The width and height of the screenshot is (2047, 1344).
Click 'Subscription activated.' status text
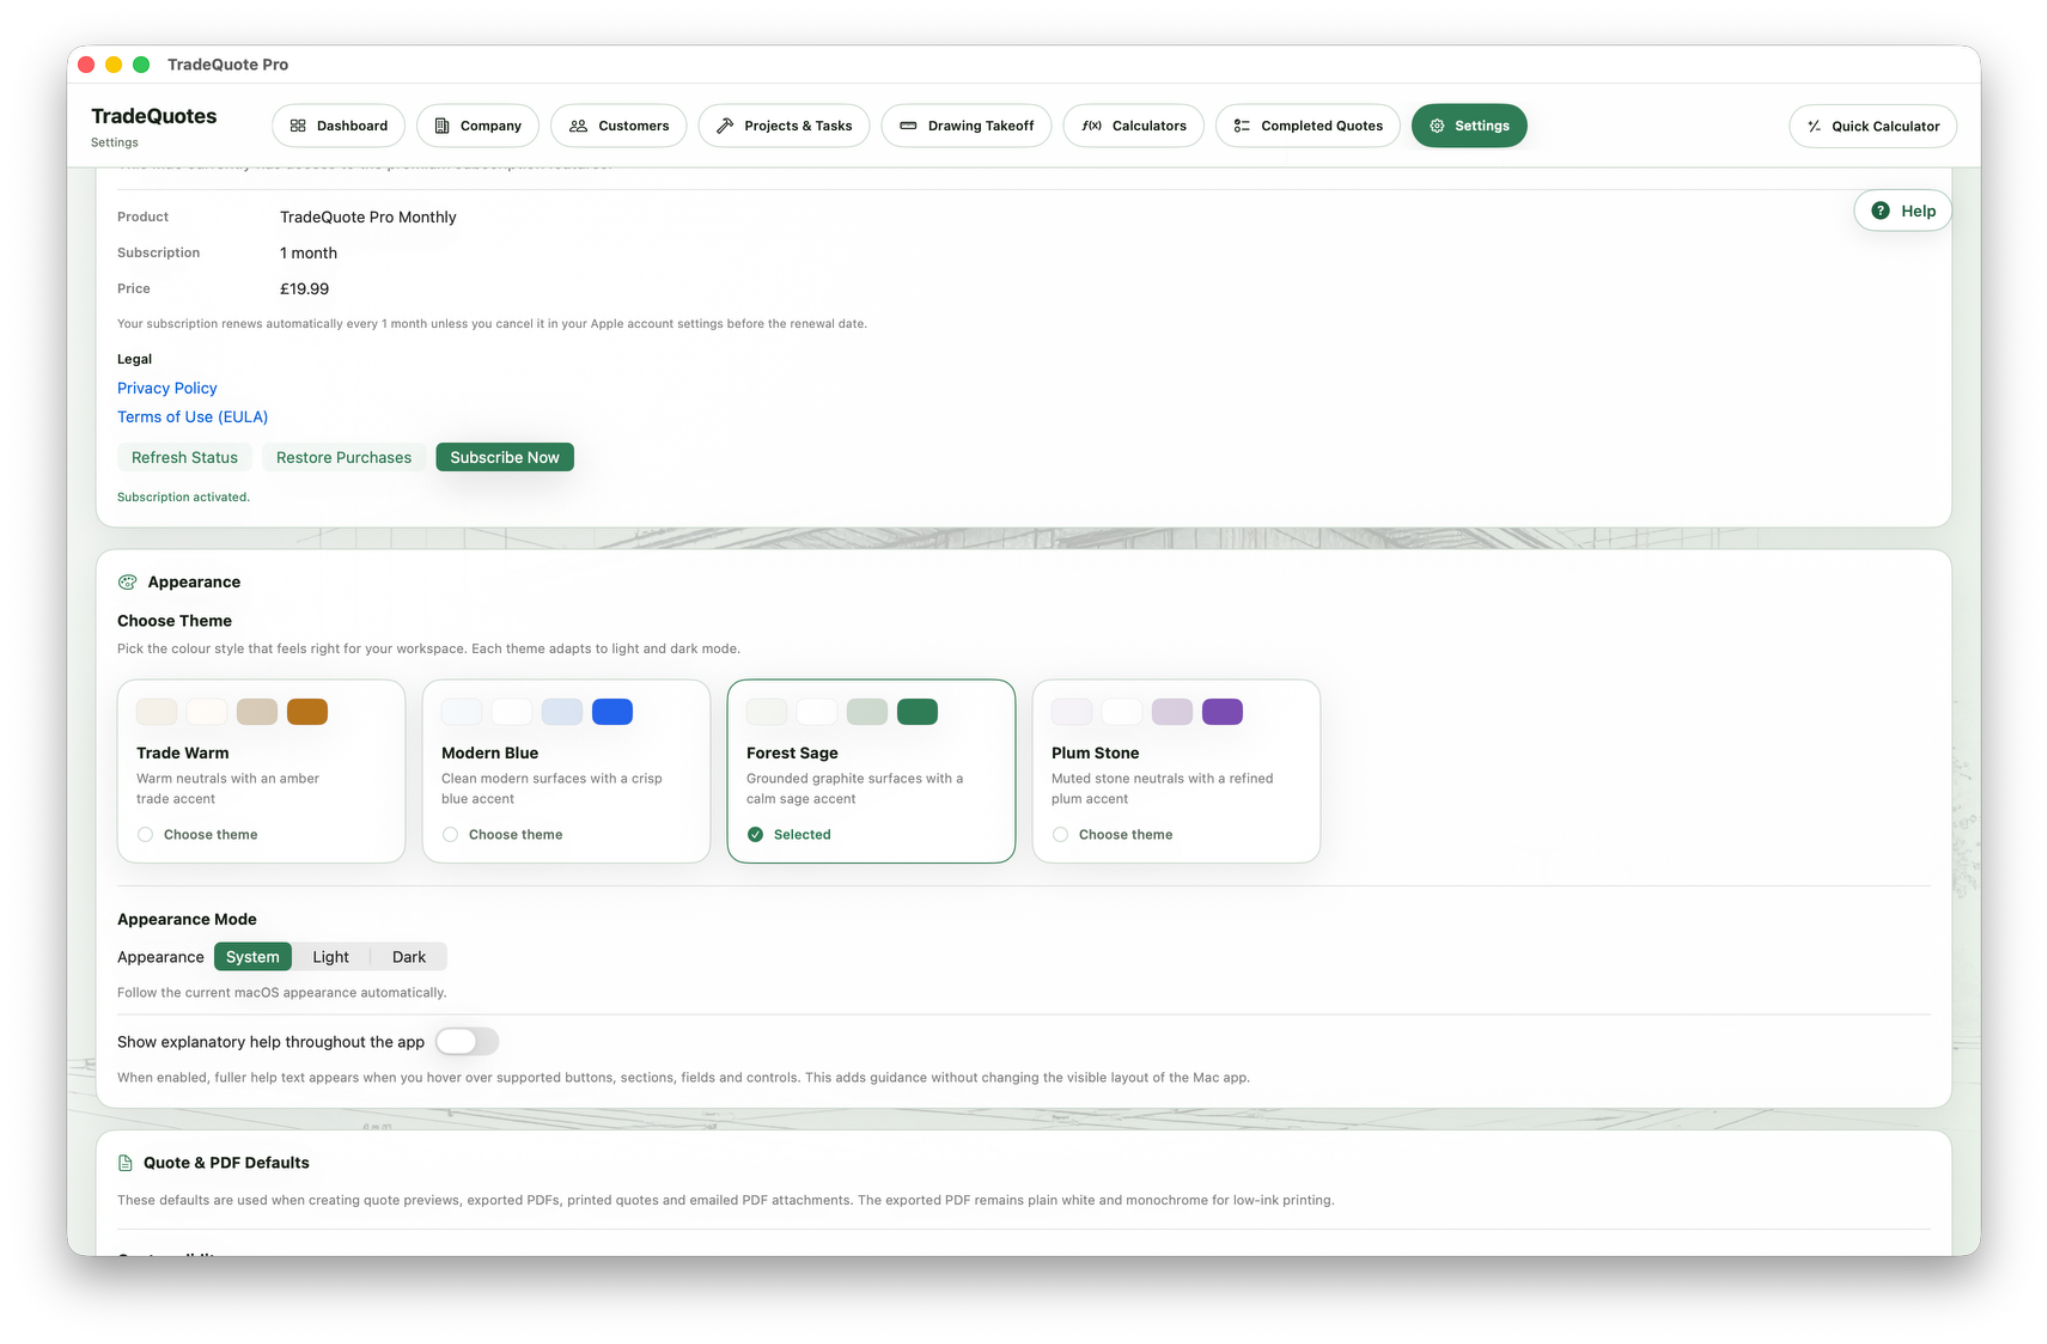pyautogui.click(x=183, y=497)
